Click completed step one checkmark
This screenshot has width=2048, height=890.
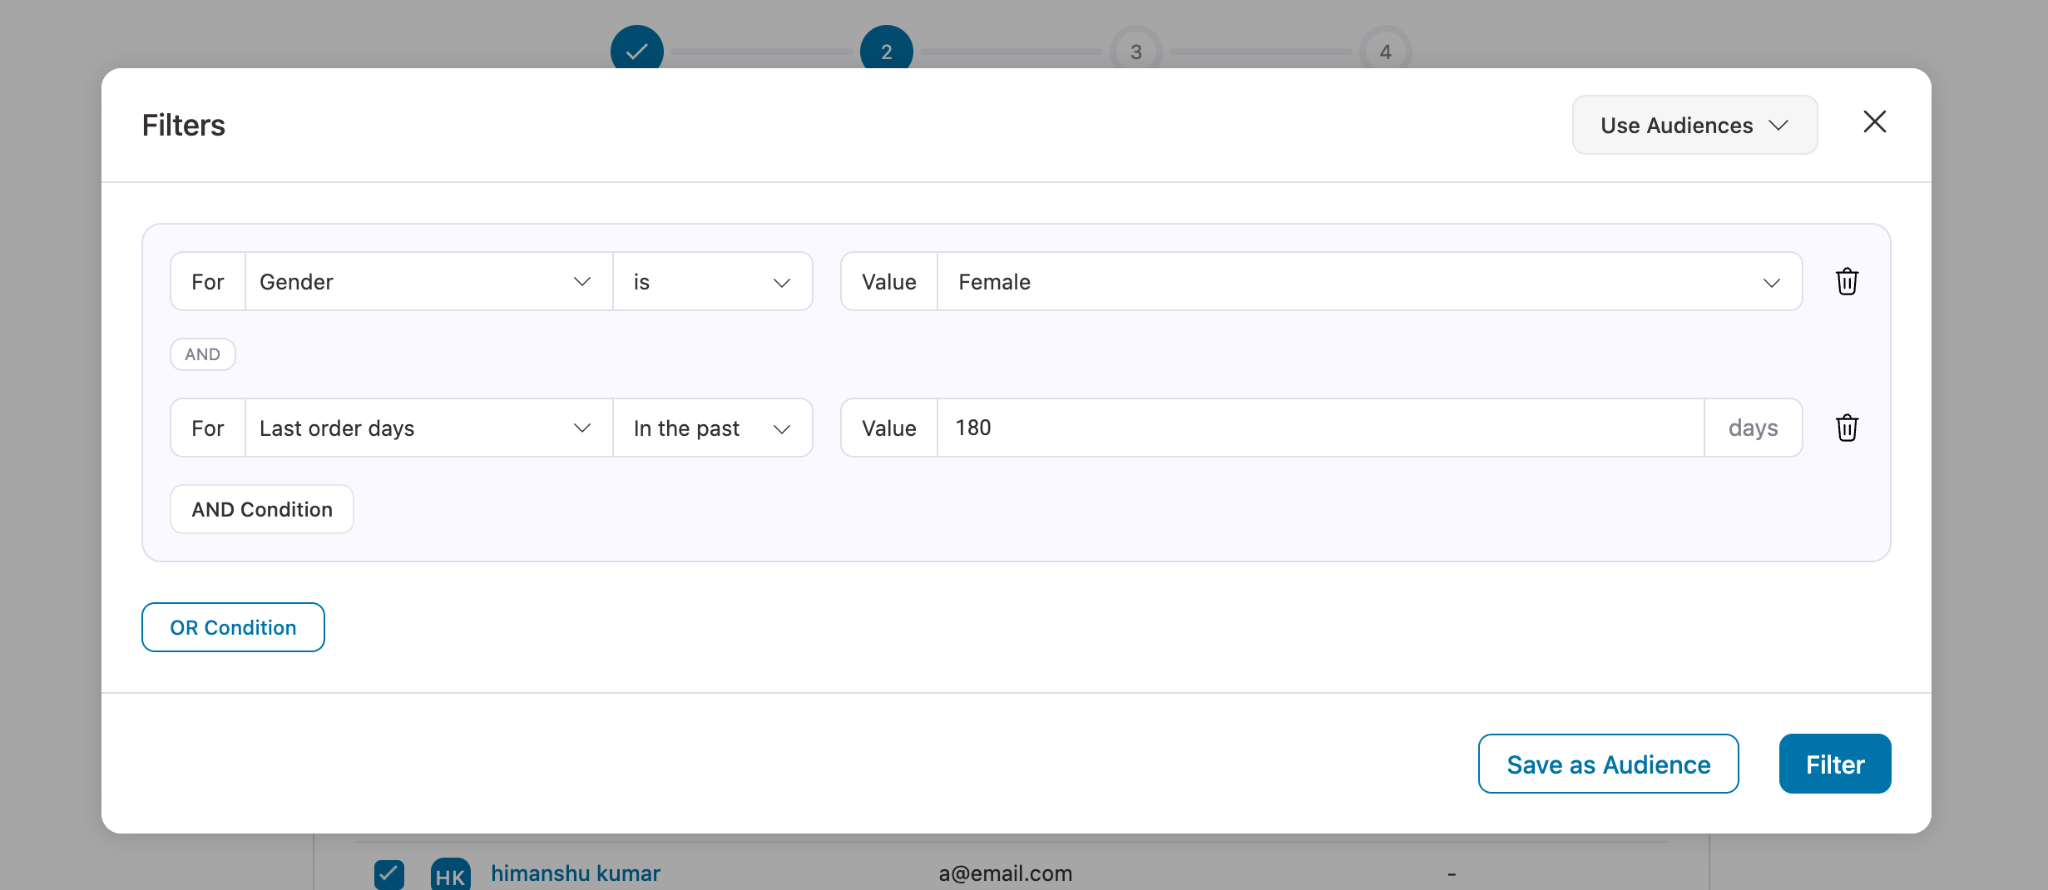point(637,50)
